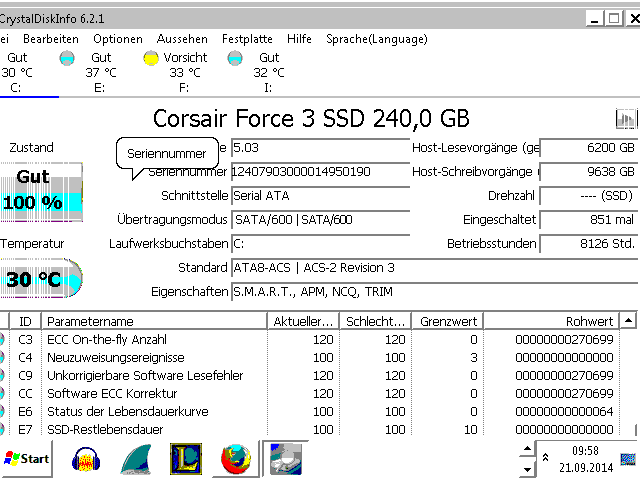Select row Neuzuweisungsereignisse
The height and width of the screenshot is (480, 640).
coord(309,358)
